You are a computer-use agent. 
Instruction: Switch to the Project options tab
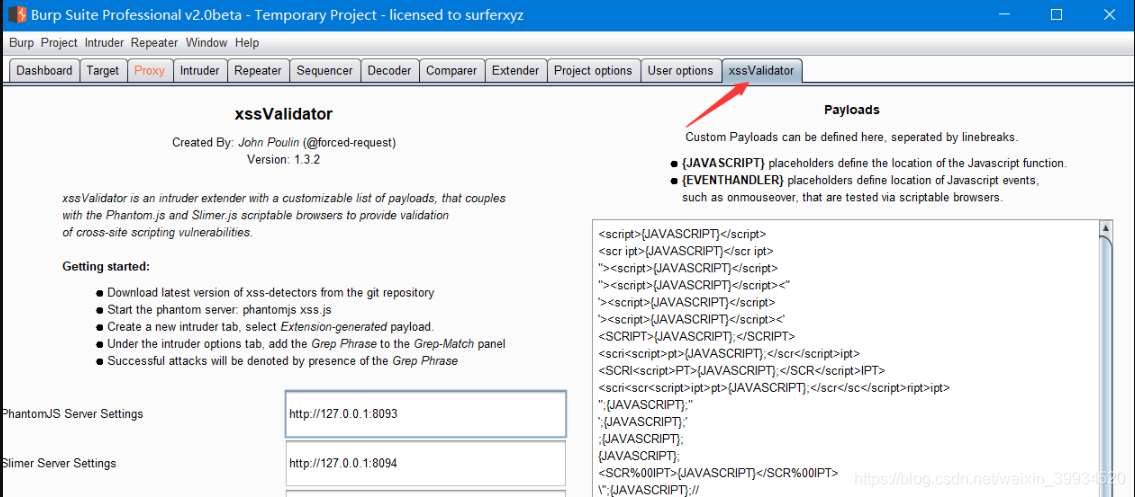pyautogui.click(x=594, y=71)
